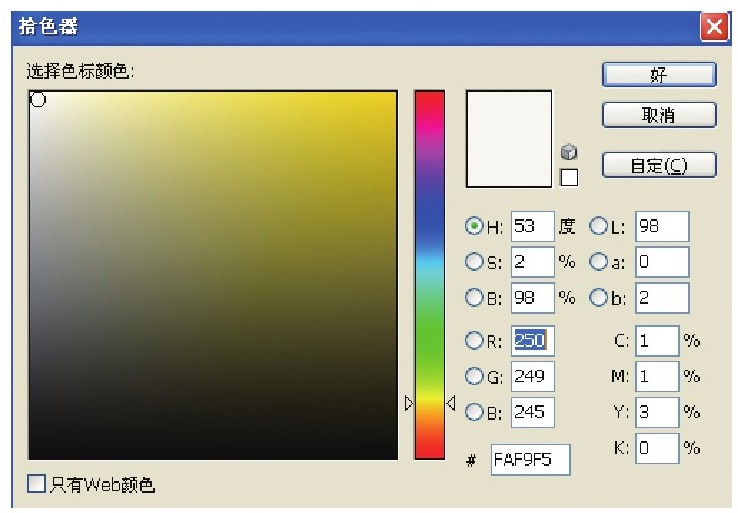The width and height of the screenshot is (738, 513).
Task: Select the B blue radio button
Action: click(x=474, y=412)
